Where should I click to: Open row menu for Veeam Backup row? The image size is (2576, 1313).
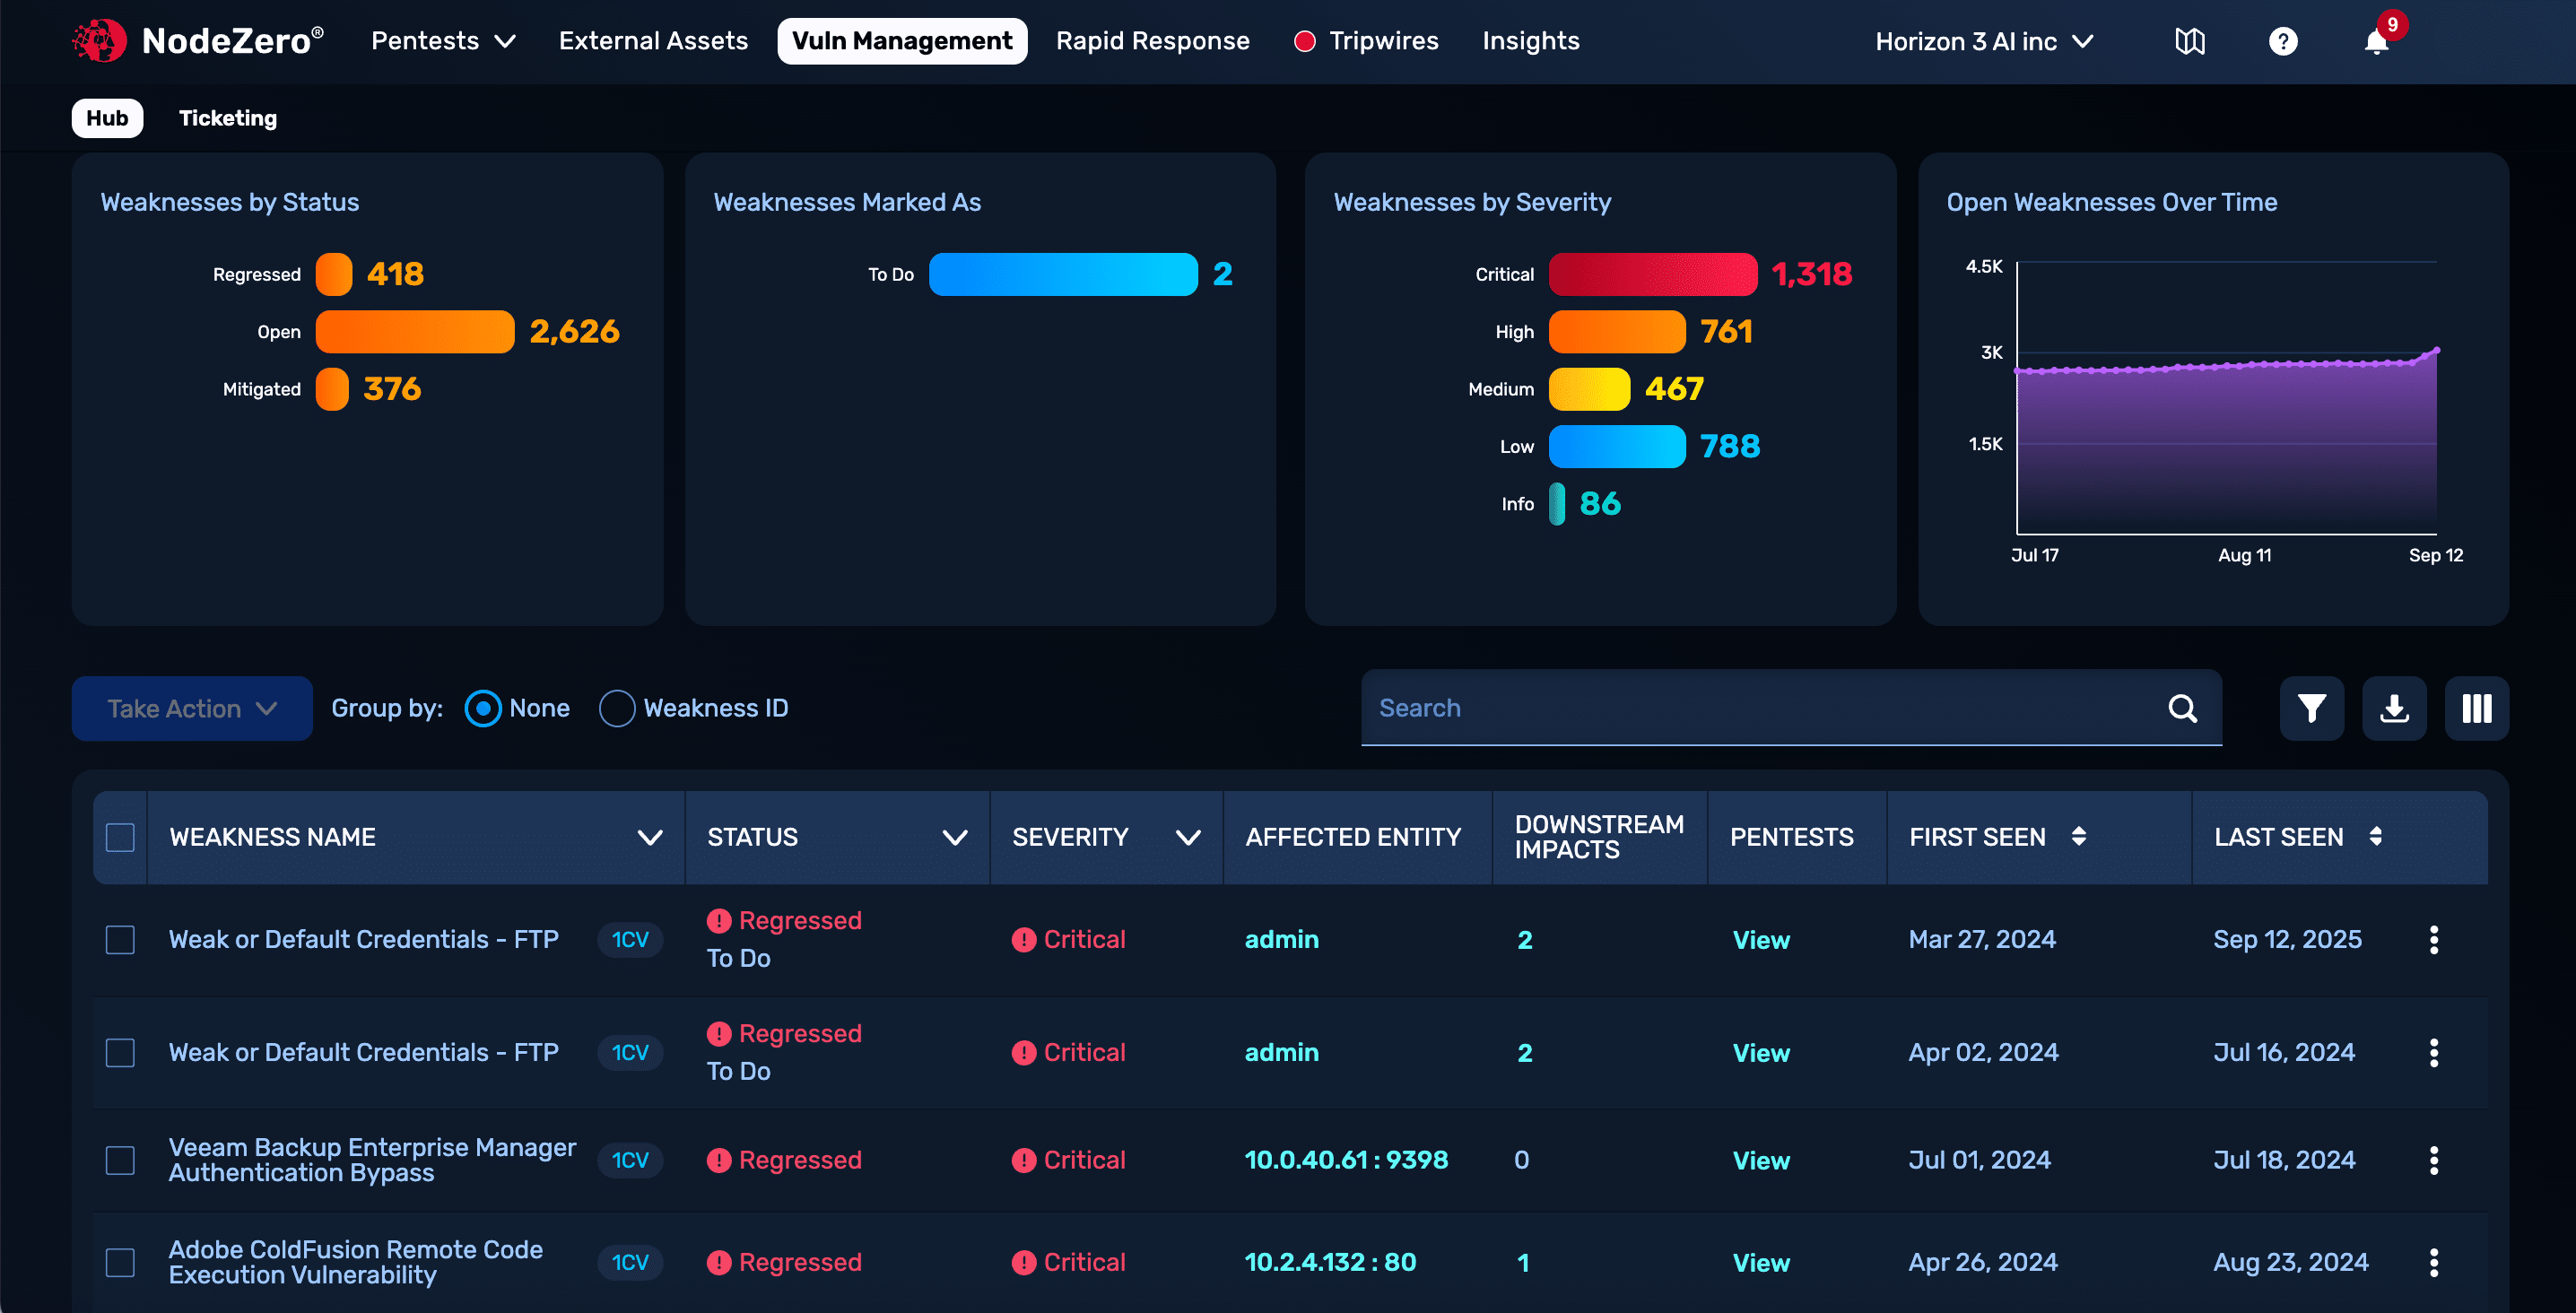[x=2434, y=1160]
